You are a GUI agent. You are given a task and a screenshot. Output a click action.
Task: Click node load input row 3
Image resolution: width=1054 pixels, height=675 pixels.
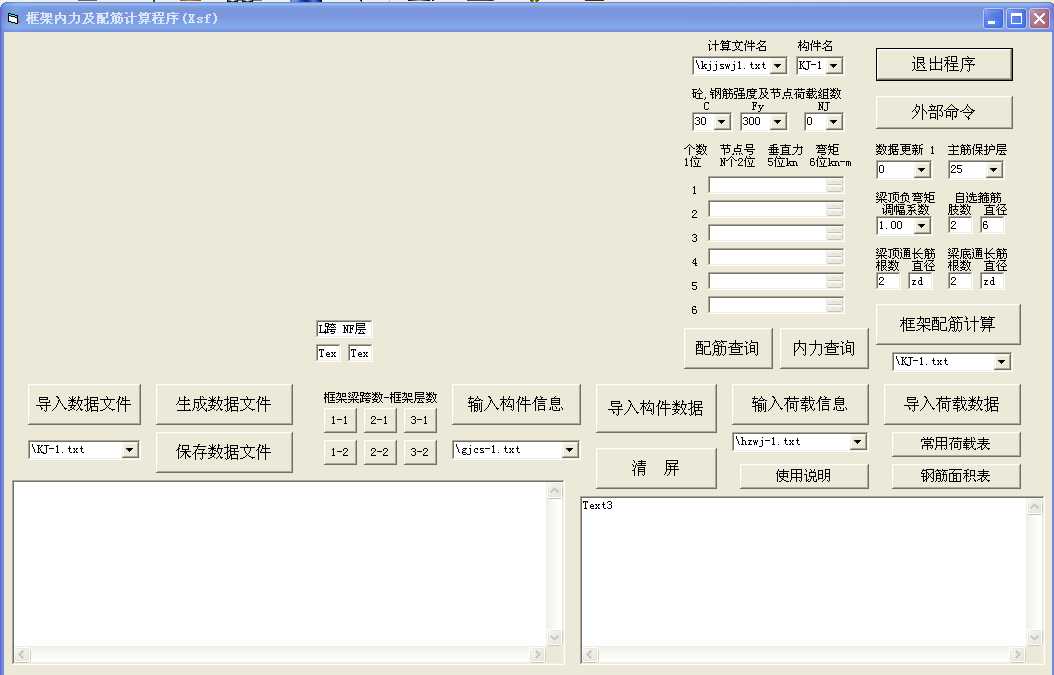[x=776, y=233]
